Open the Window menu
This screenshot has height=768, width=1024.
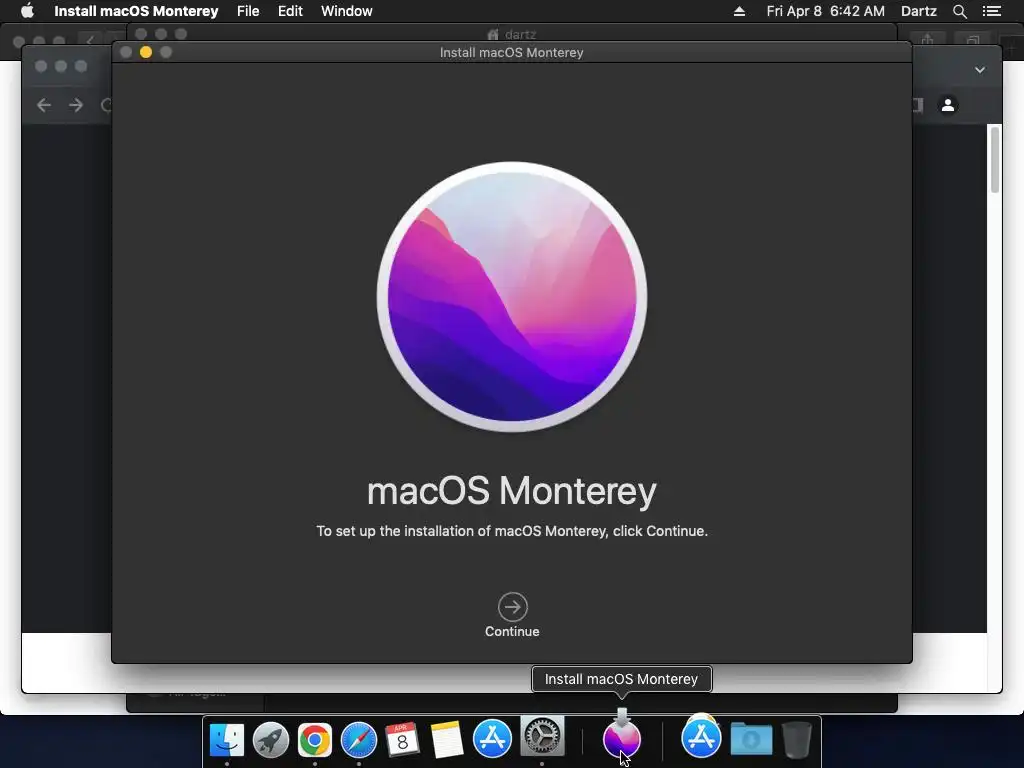point(347,11)
